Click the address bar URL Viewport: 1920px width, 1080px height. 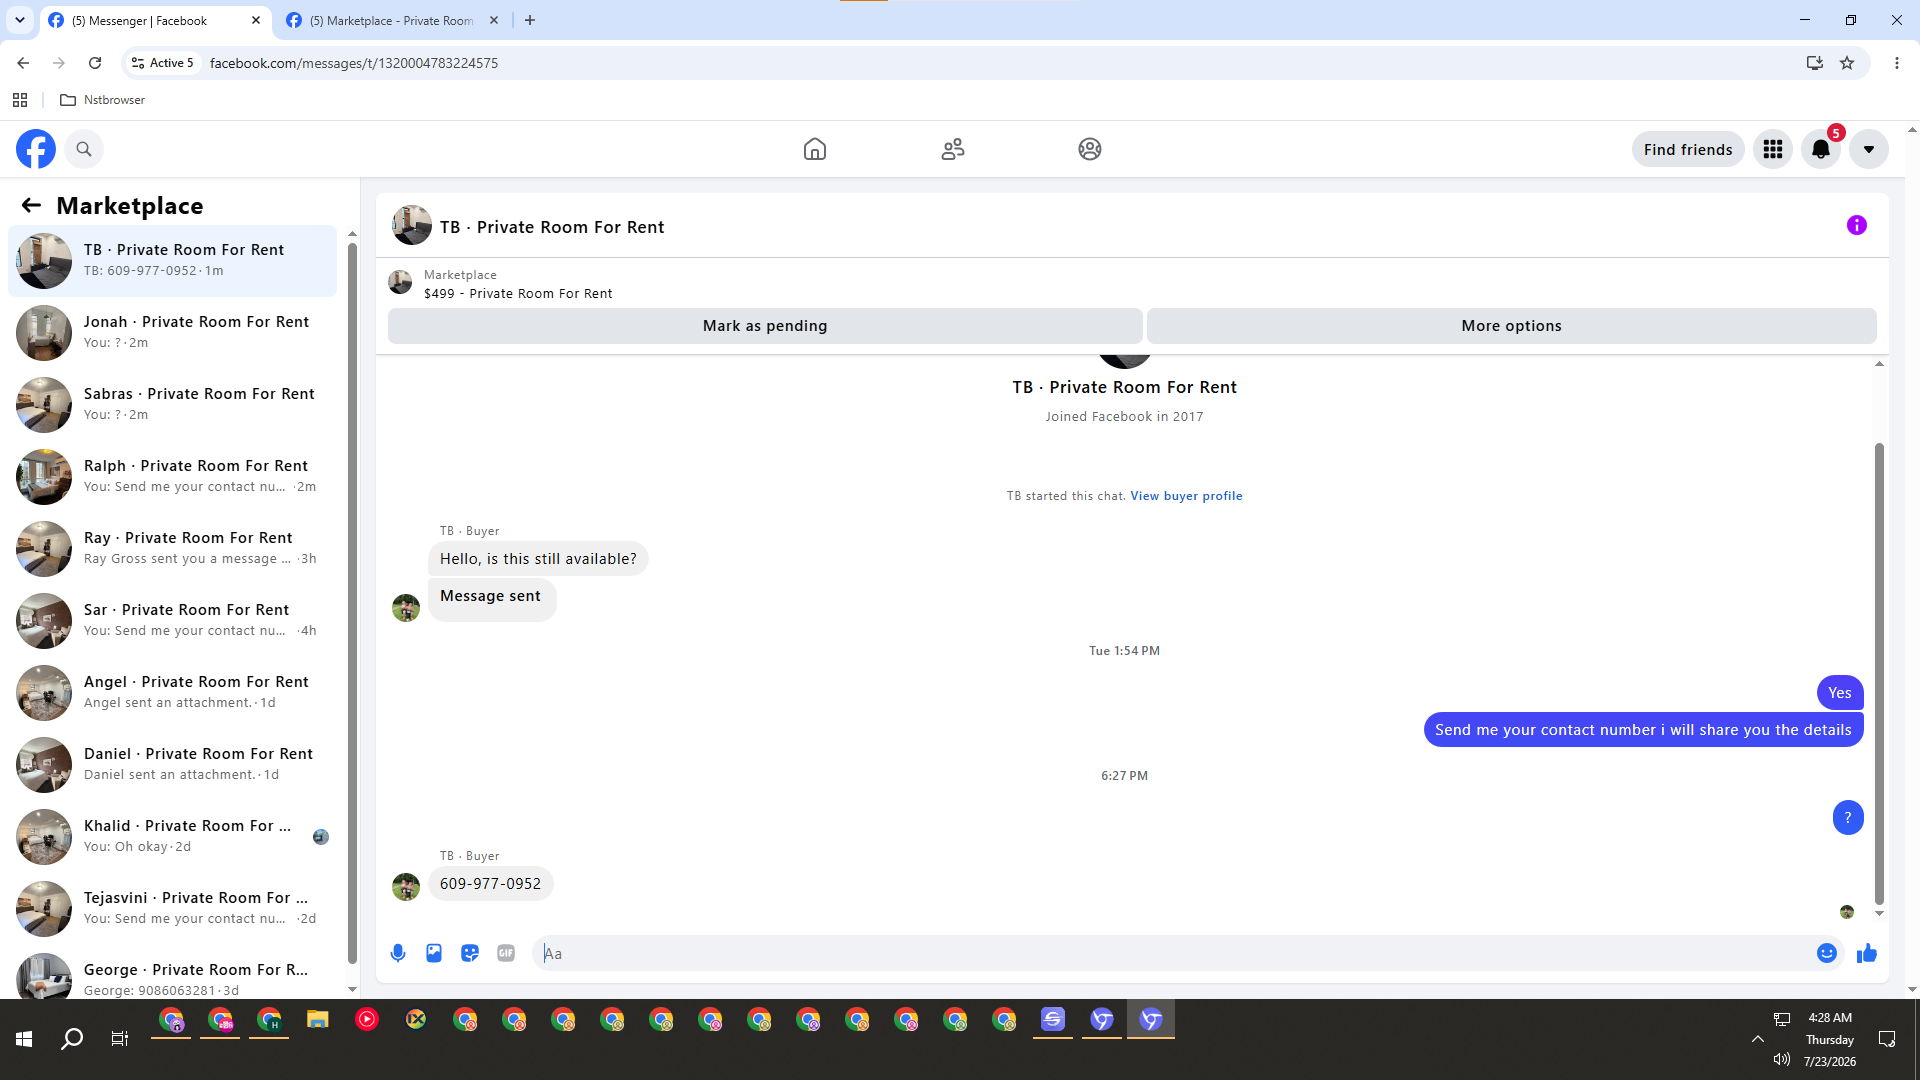click(x=354, y=63)
